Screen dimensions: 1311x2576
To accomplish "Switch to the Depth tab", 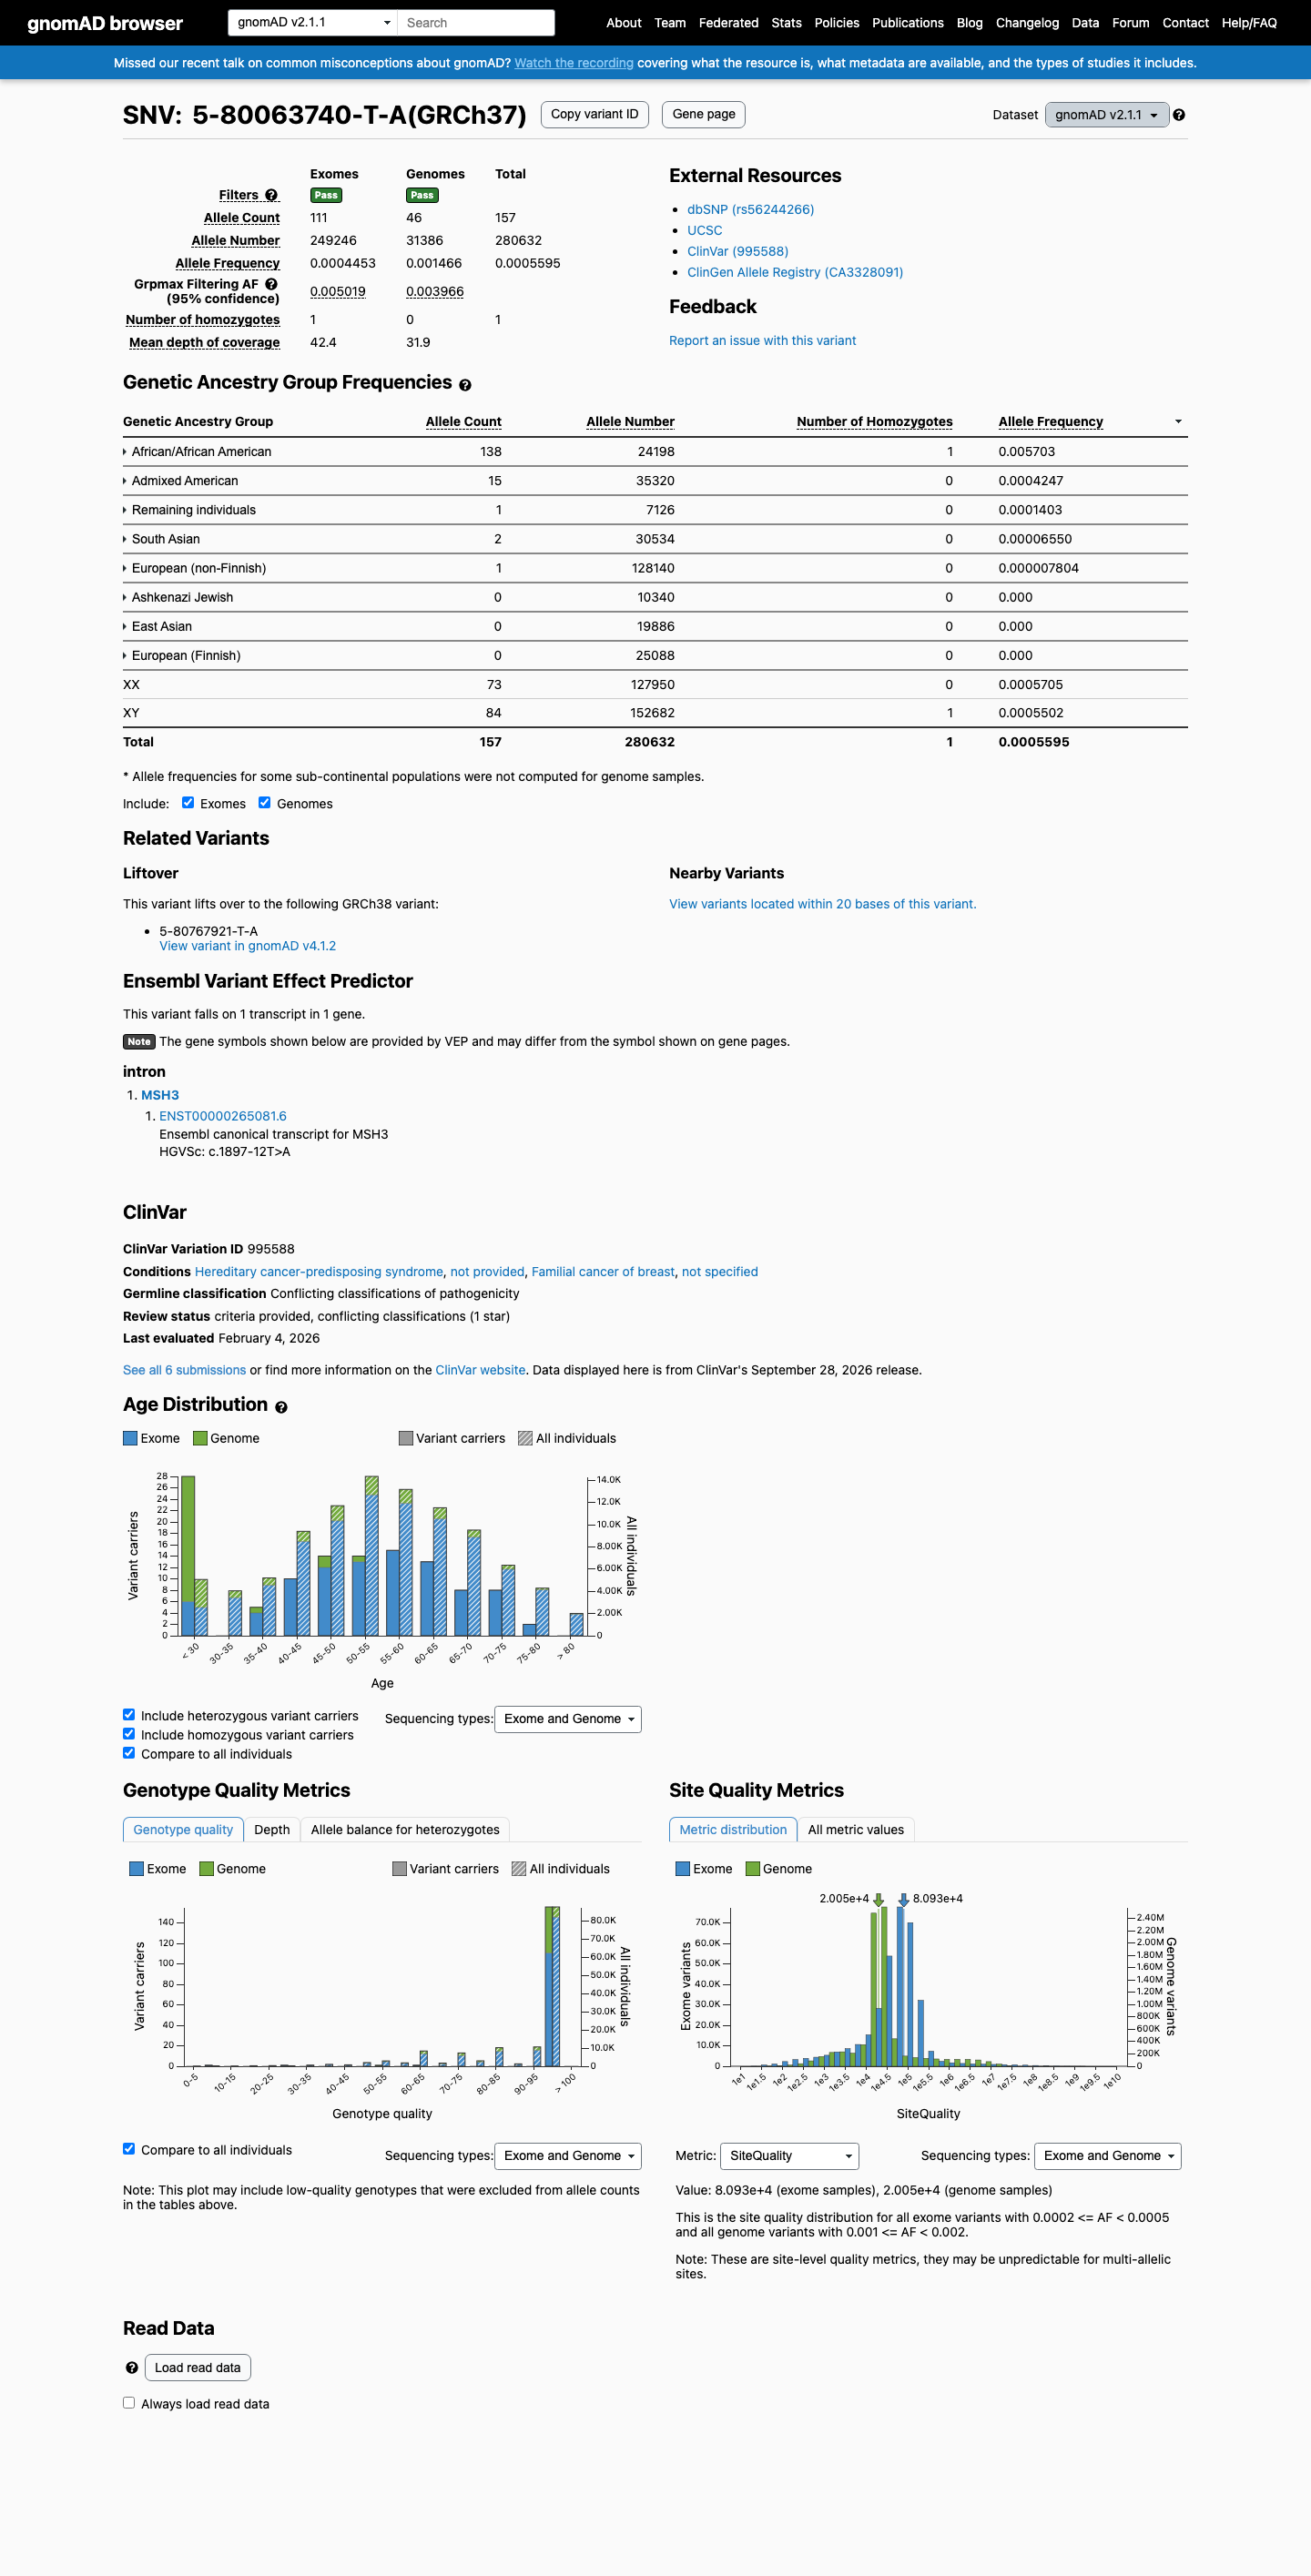I will [x=272, y=1829].
